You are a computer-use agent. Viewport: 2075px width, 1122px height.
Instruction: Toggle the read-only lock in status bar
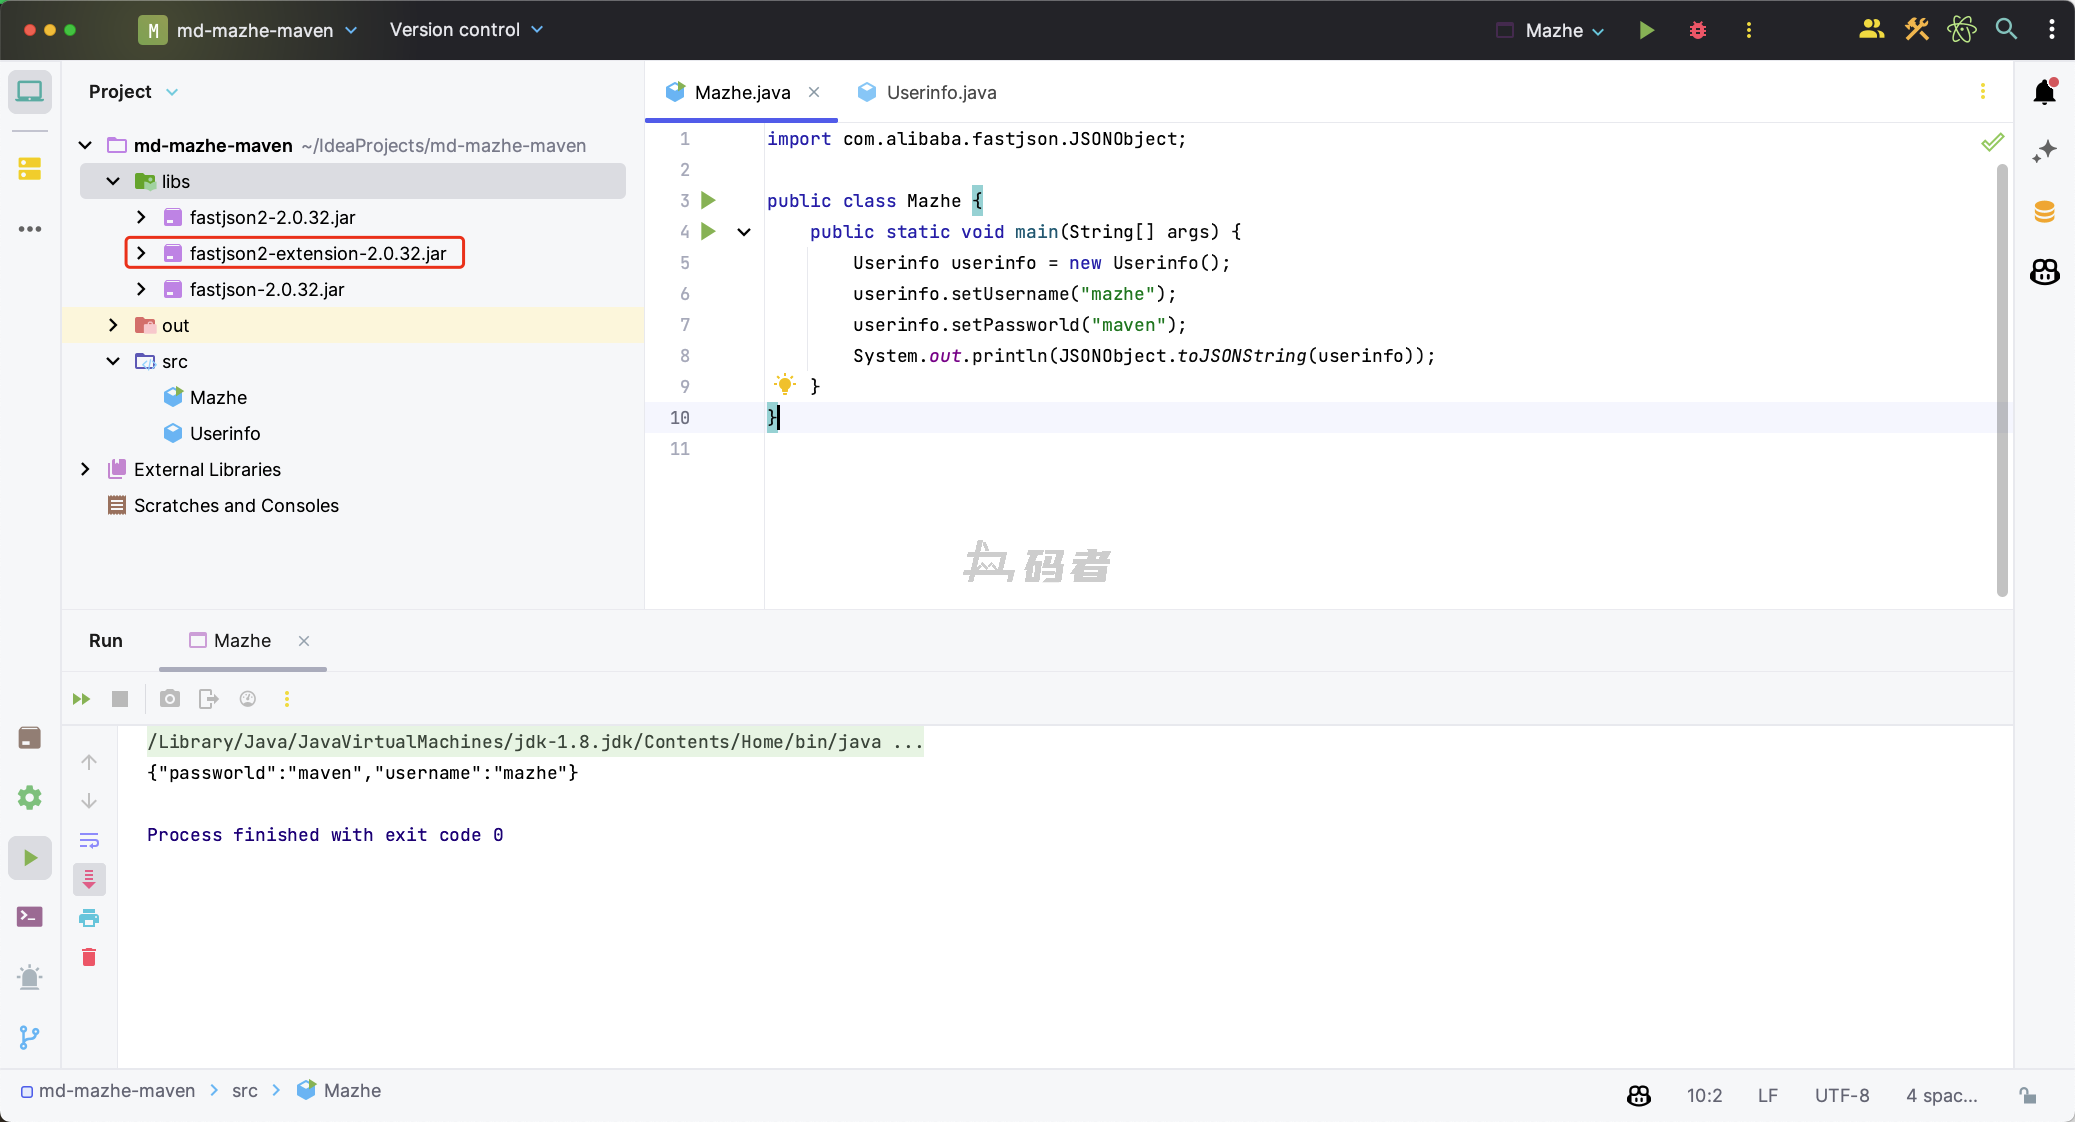[x=2028, y=1095]
